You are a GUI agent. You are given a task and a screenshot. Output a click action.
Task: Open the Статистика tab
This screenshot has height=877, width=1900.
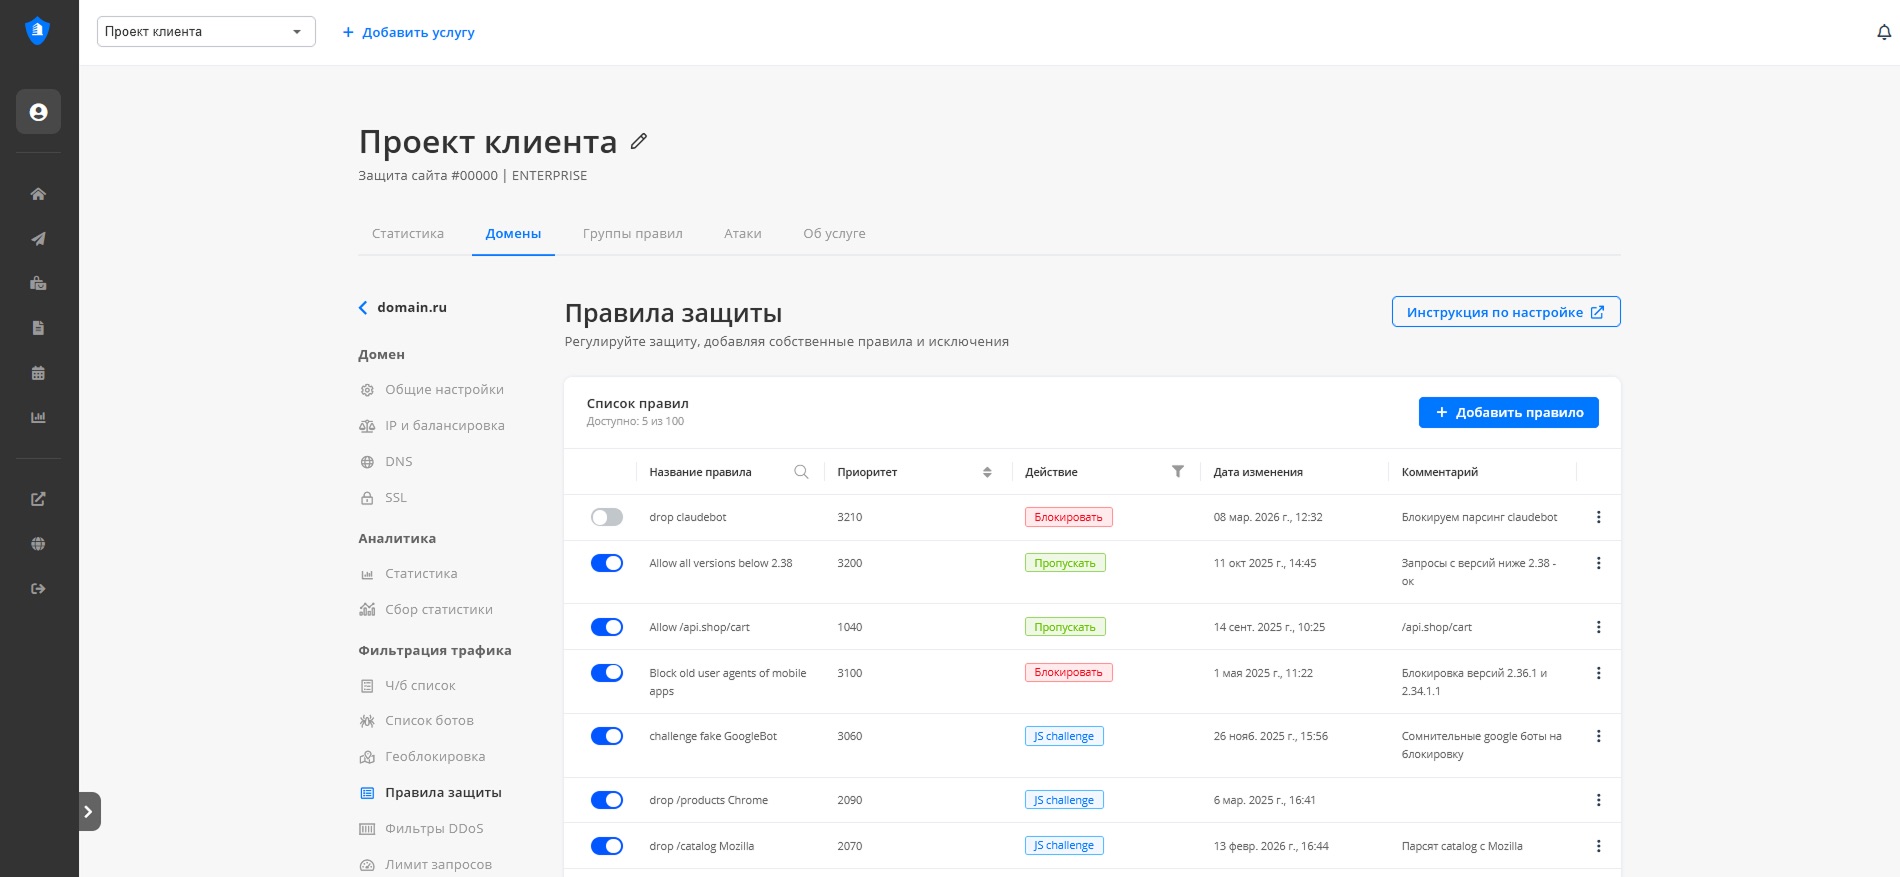[x=408, y=234]
